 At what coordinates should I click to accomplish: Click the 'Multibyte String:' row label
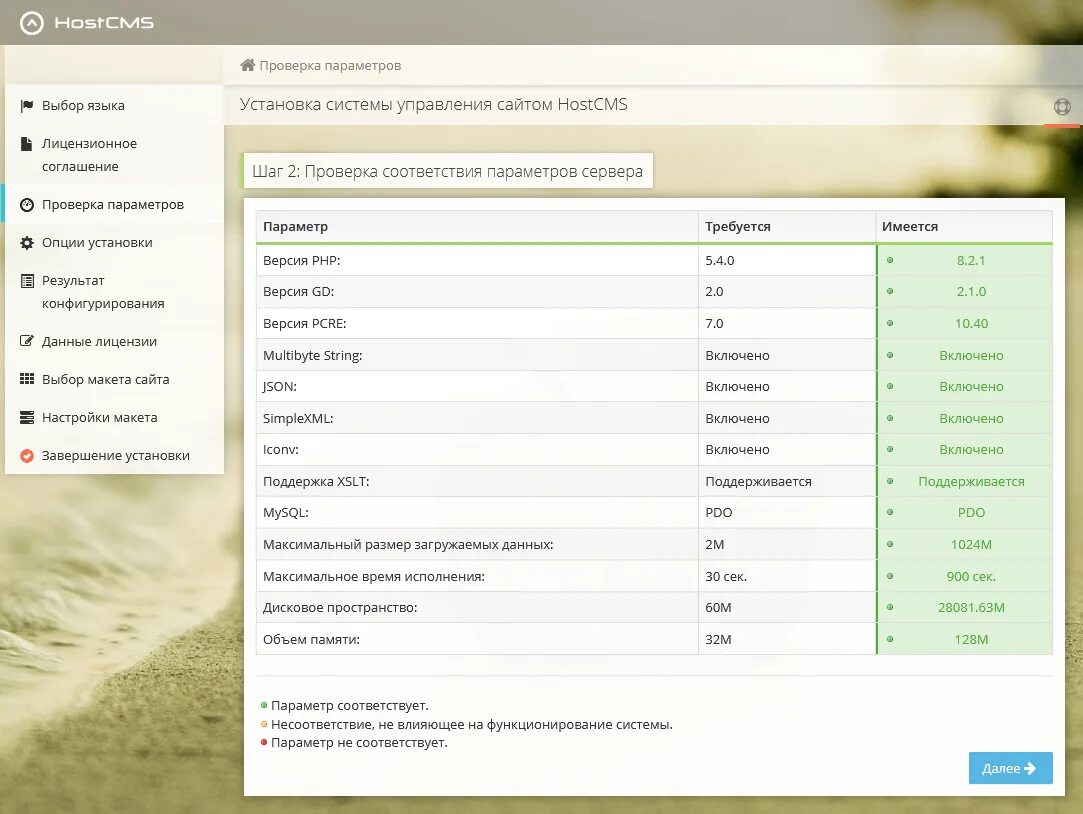[x=312, y=355]
